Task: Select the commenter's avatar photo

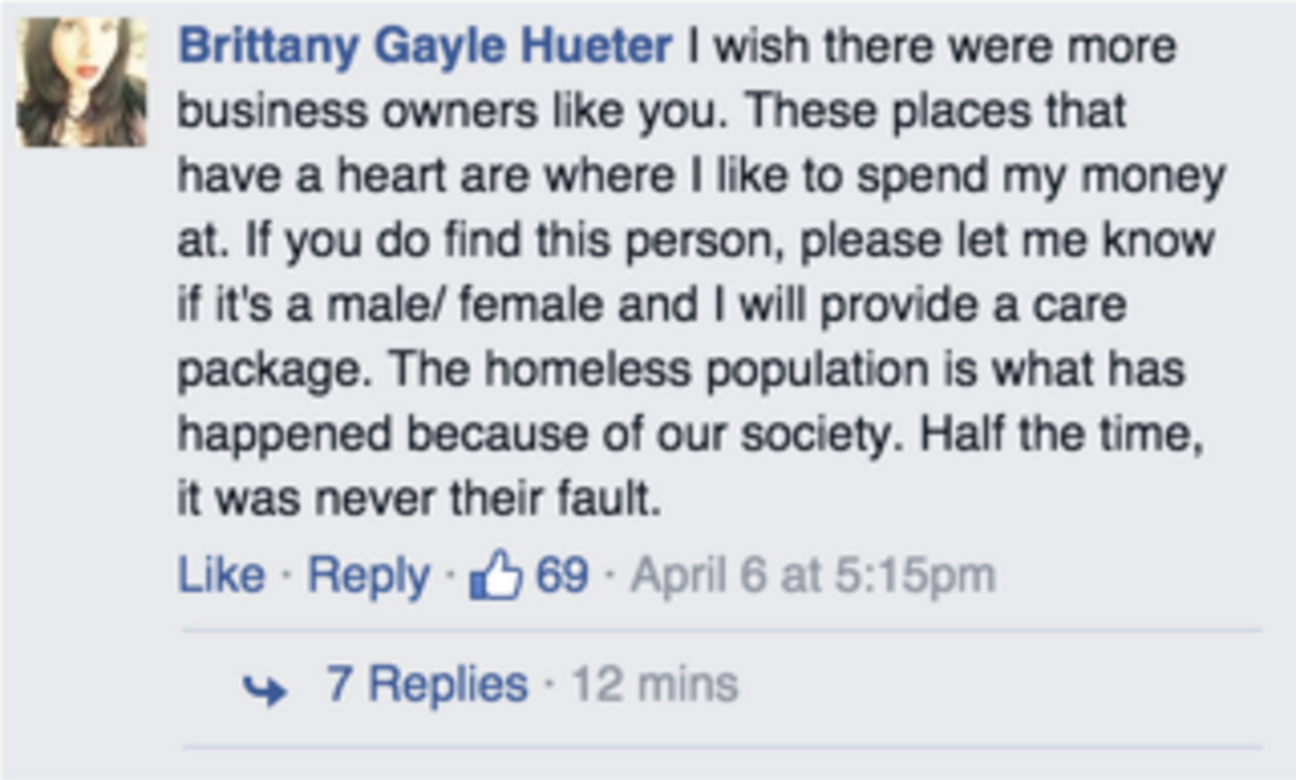Action: click(x=82, y=83)
